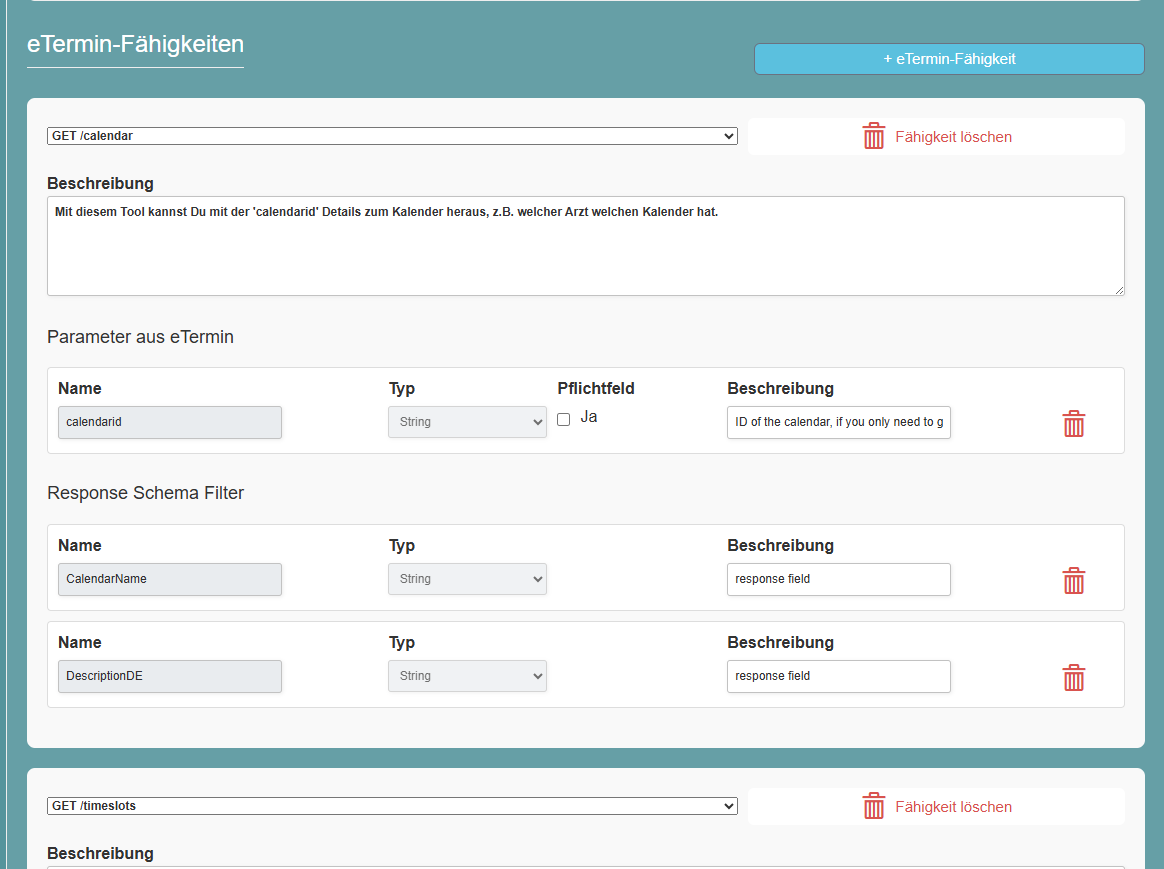The height and width of the screenshot is (869, 1164).
Task: Open the GET /timeslots endpoint dropdown
Action: coord(391,806)
